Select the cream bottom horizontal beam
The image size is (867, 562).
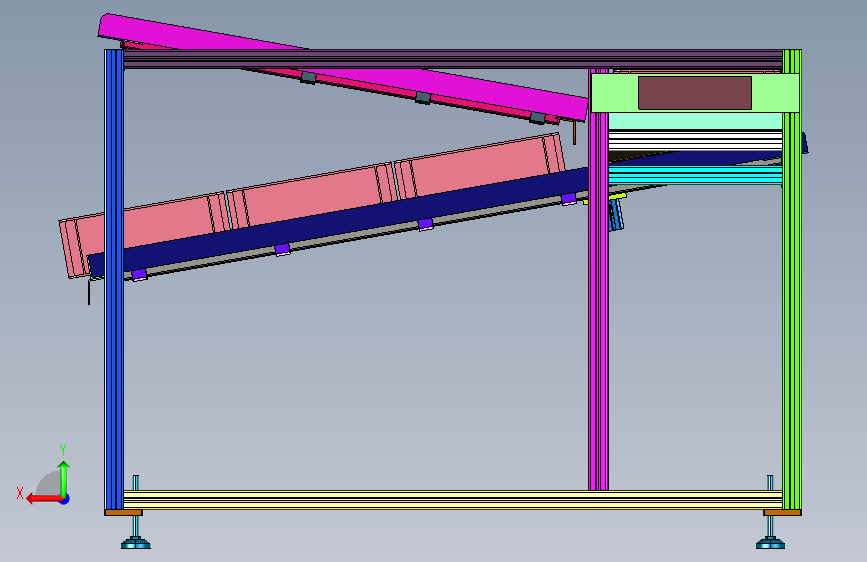pyautogui.click(x=453, y=499)
